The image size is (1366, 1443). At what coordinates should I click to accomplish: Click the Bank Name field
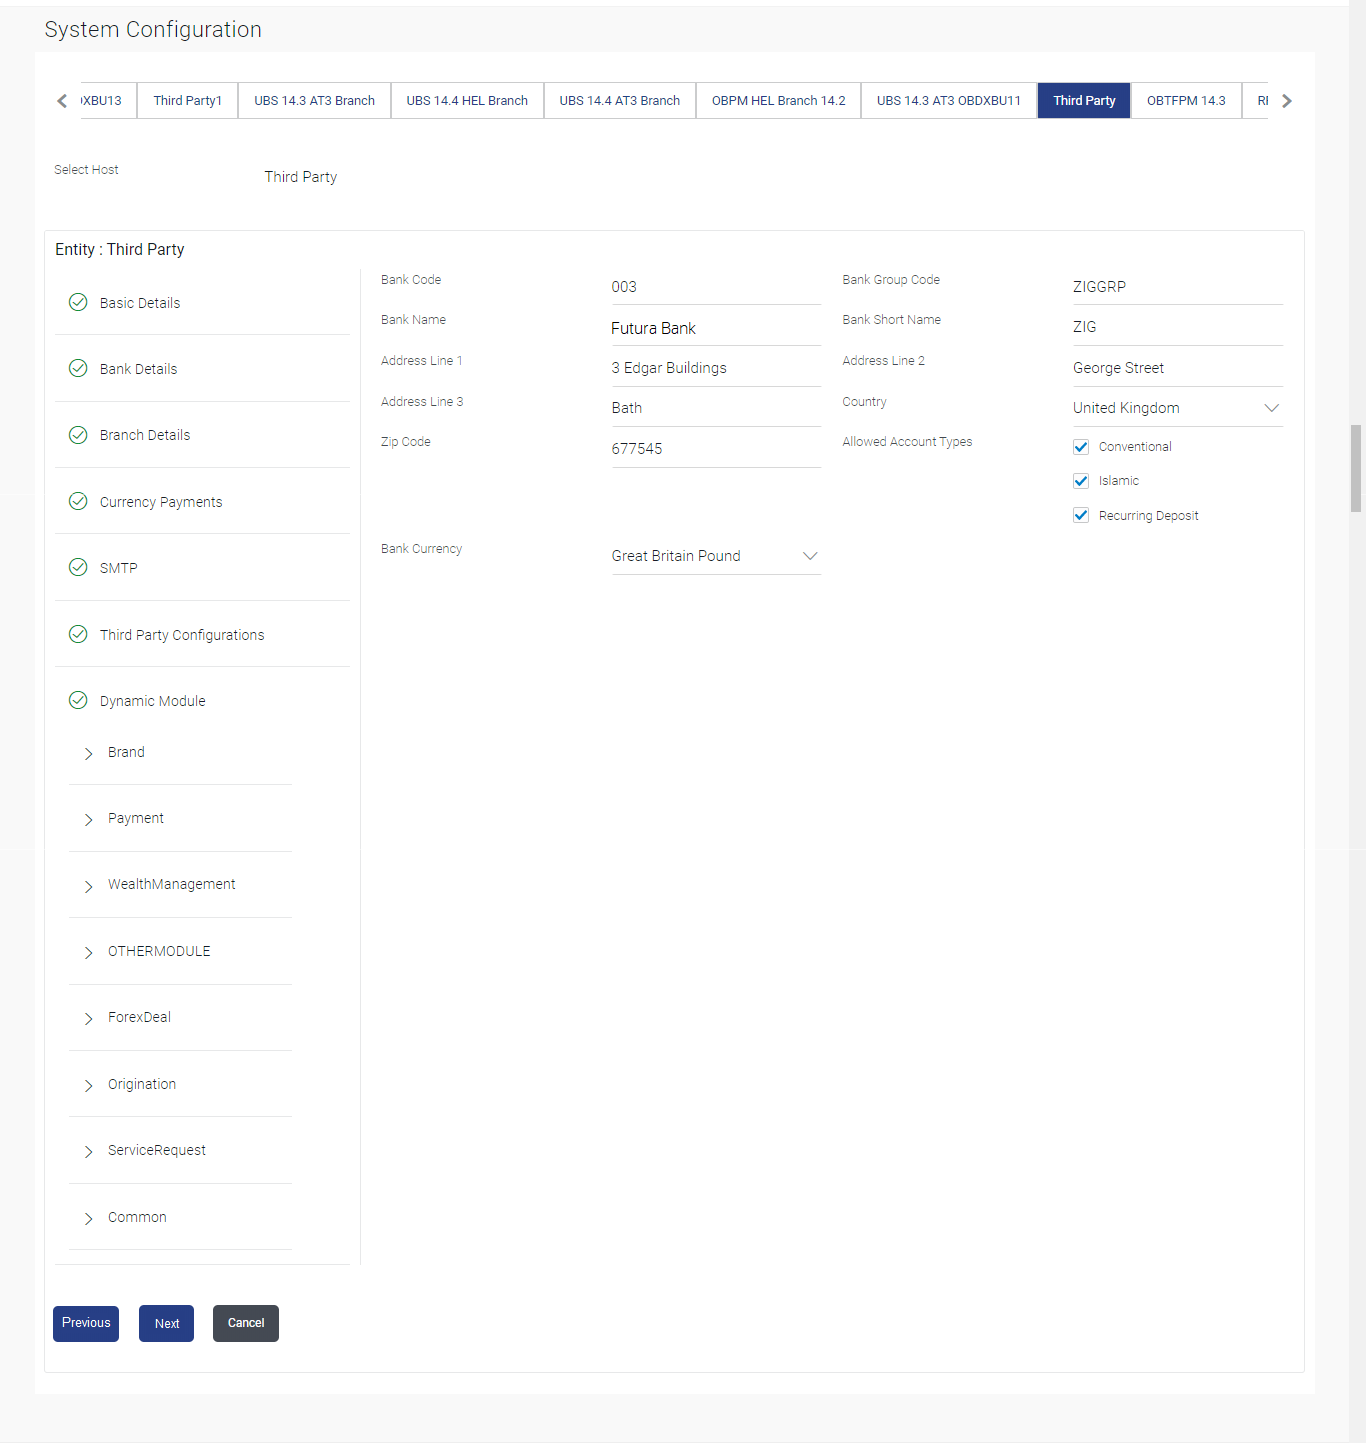(716, 328)
